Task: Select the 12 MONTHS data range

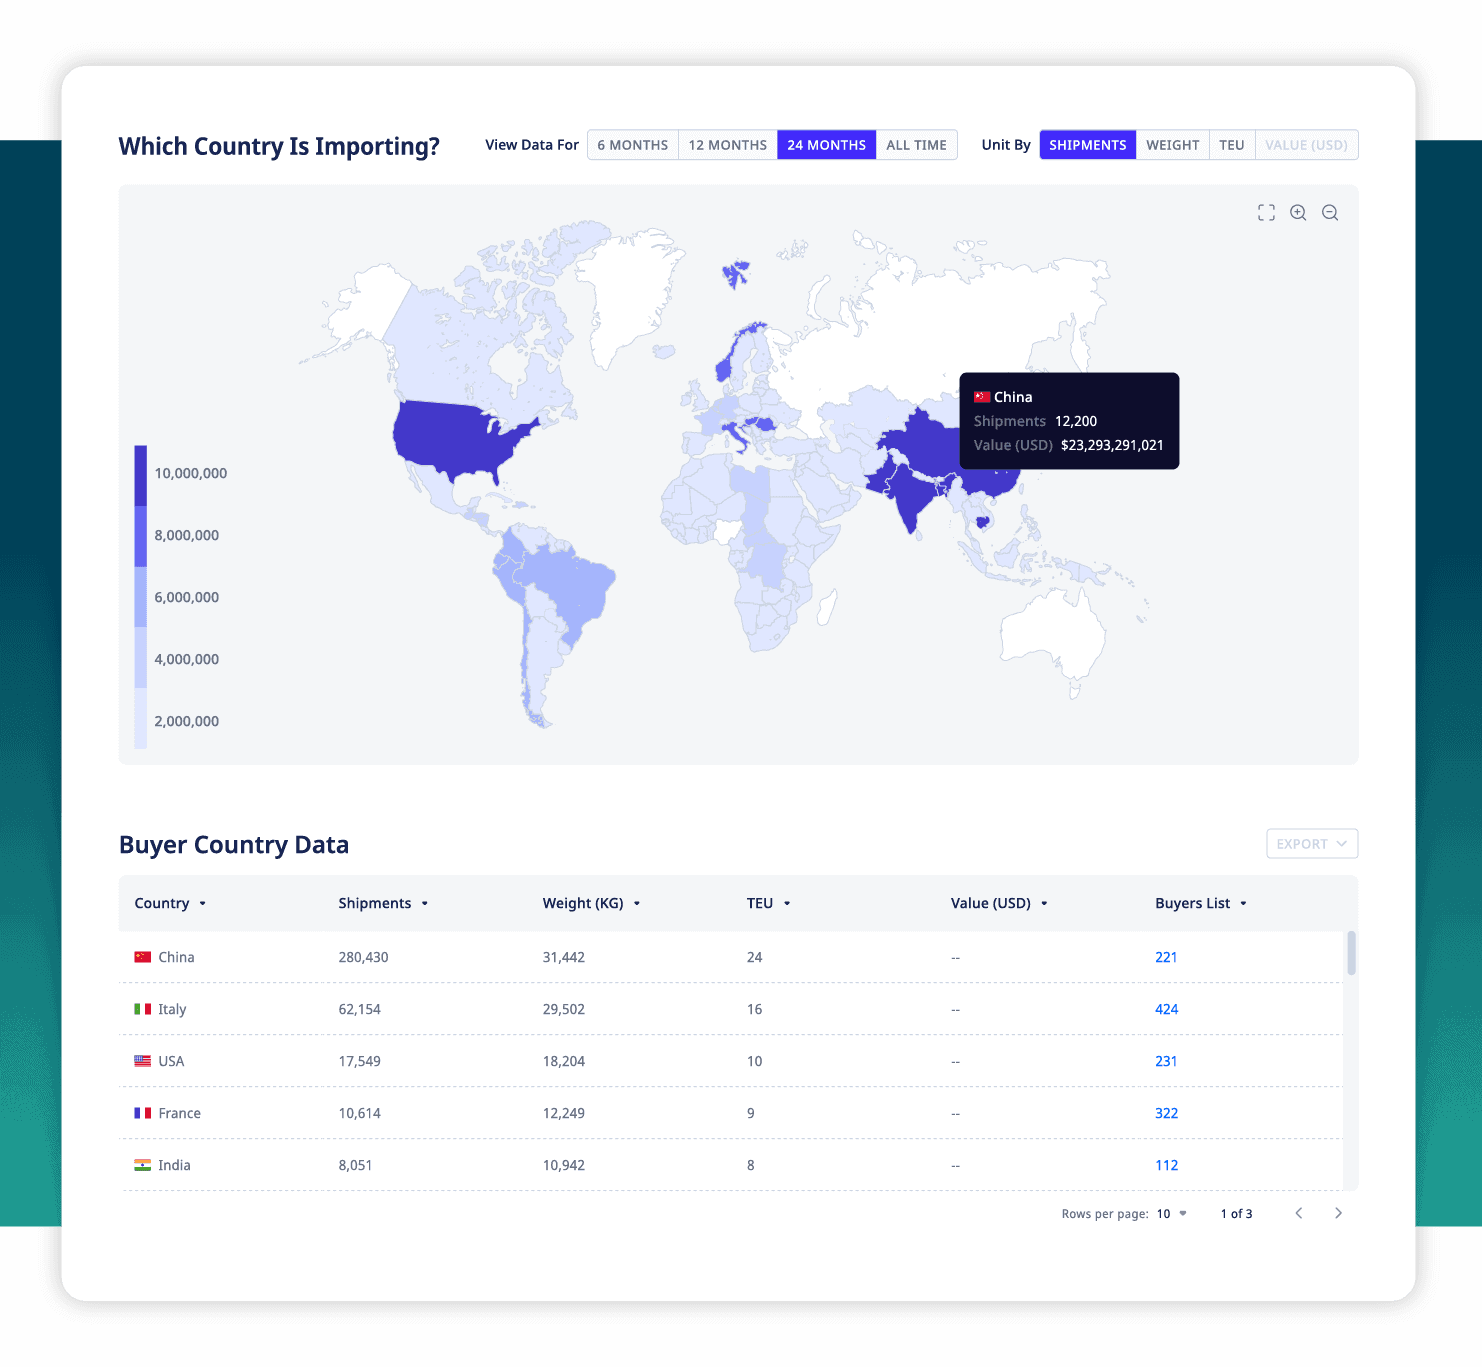Action: click(728, 145)
